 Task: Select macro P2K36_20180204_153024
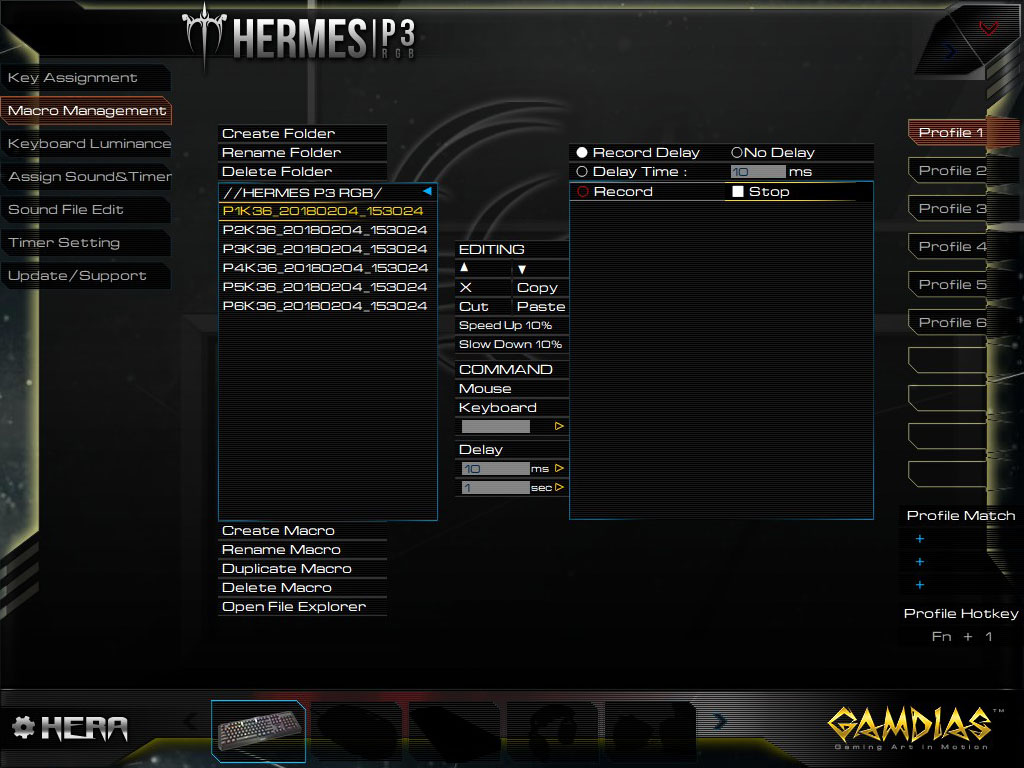[327, 230]
